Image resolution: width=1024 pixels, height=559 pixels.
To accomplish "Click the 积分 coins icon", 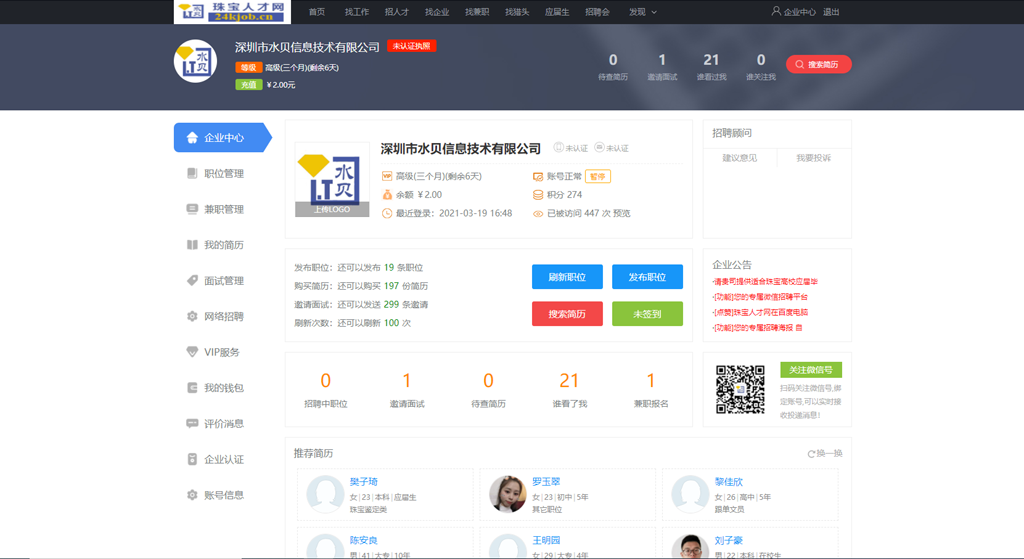I will [538, 195].
